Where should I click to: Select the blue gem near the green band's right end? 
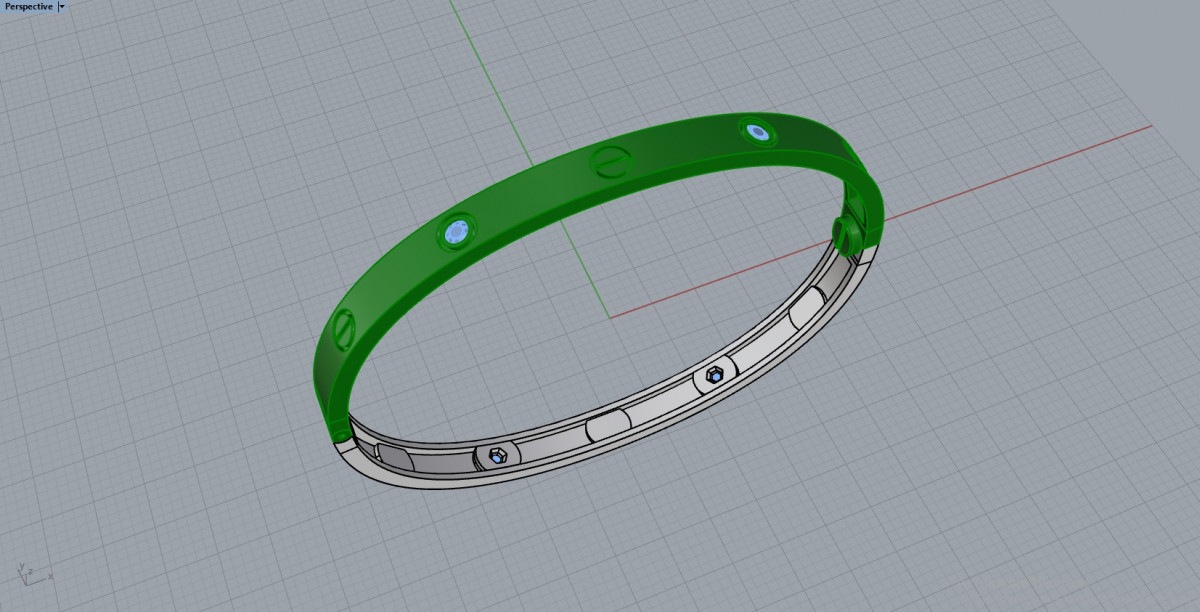757,131
